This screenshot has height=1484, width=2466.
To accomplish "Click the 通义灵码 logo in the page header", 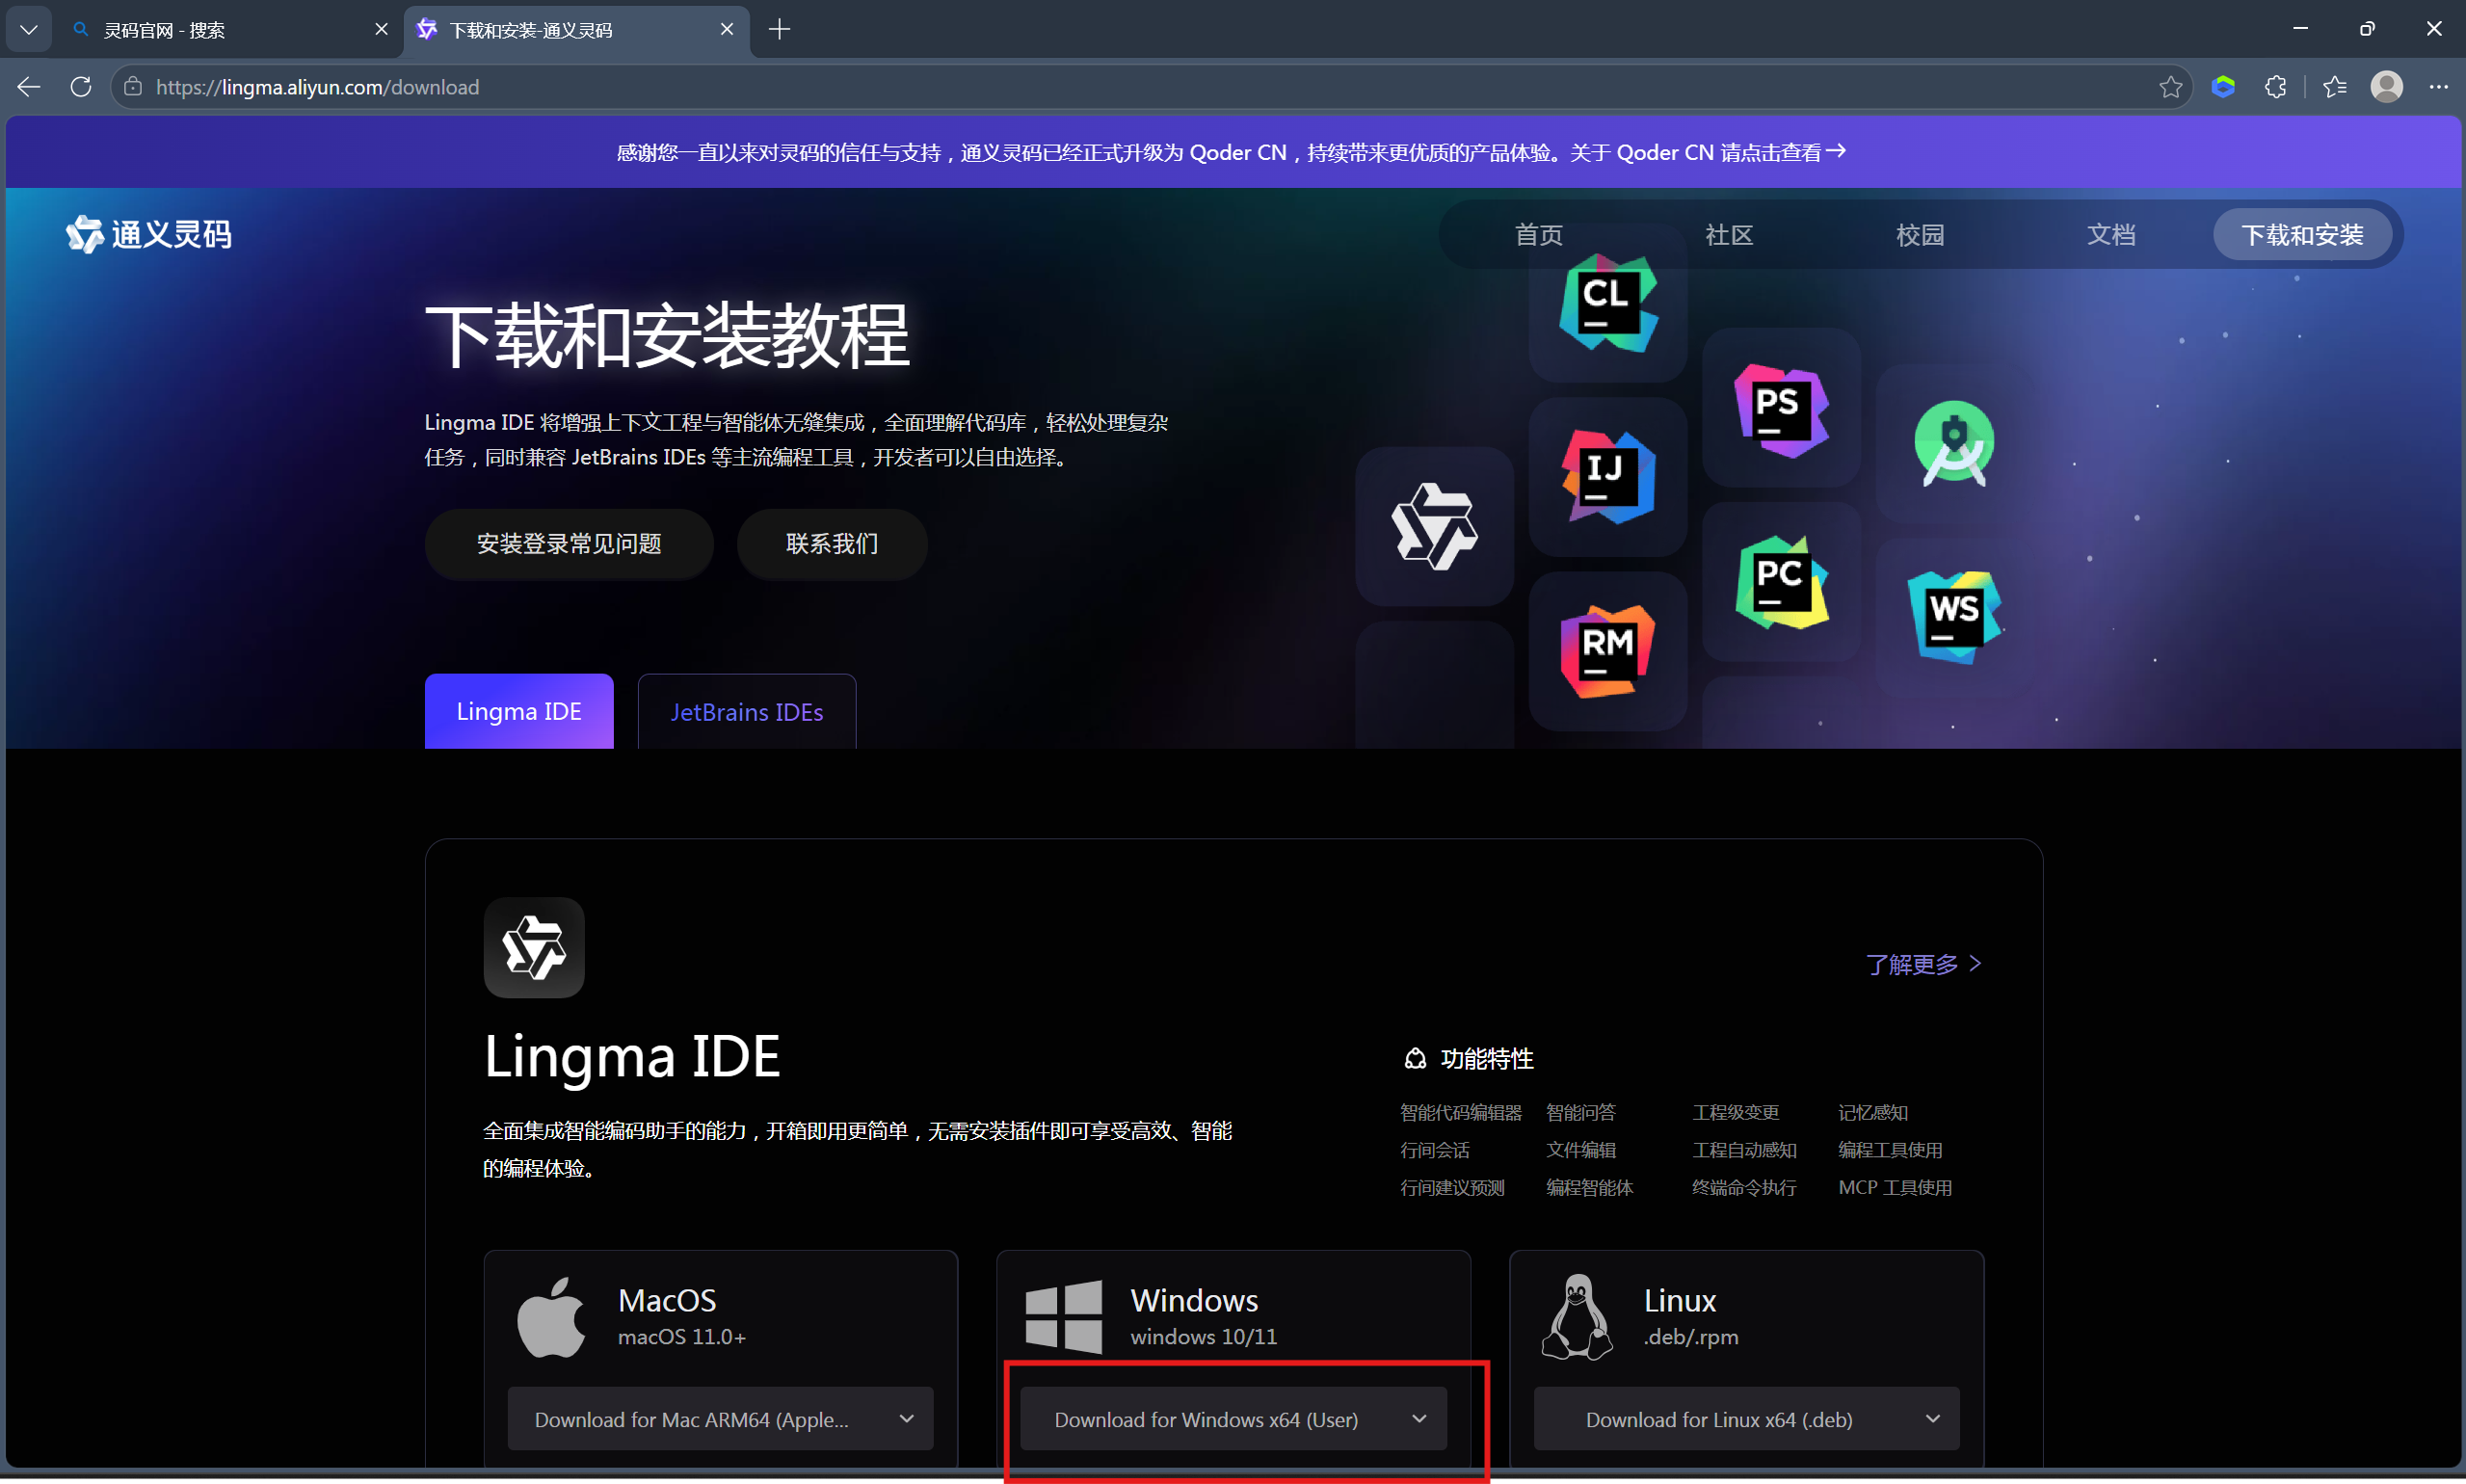I will [149, 235].
